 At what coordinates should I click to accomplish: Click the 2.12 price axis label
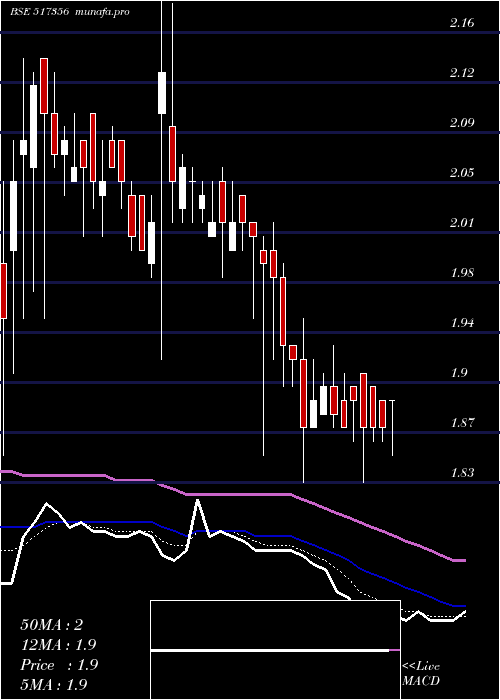[462, 72]
